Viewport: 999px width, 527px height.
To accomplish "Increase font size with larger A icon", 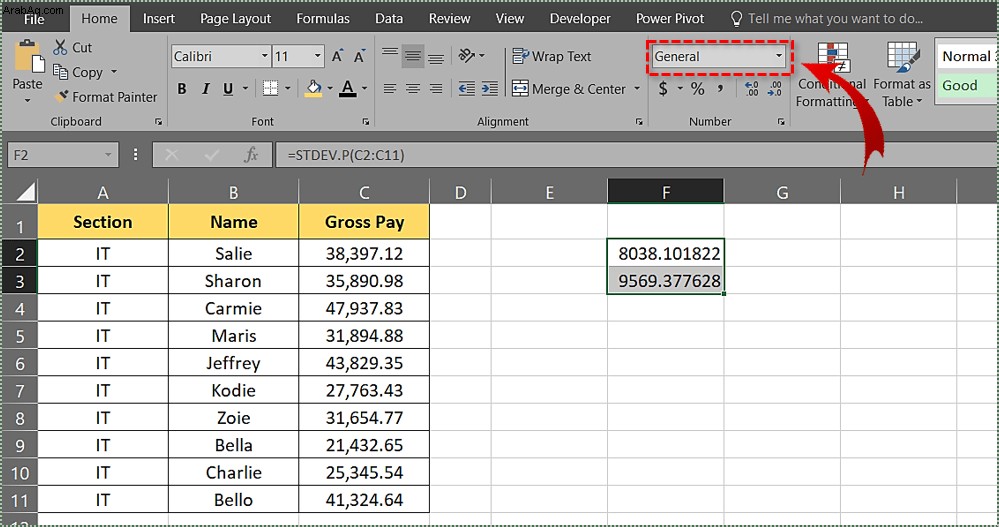I will coord(338,56).
